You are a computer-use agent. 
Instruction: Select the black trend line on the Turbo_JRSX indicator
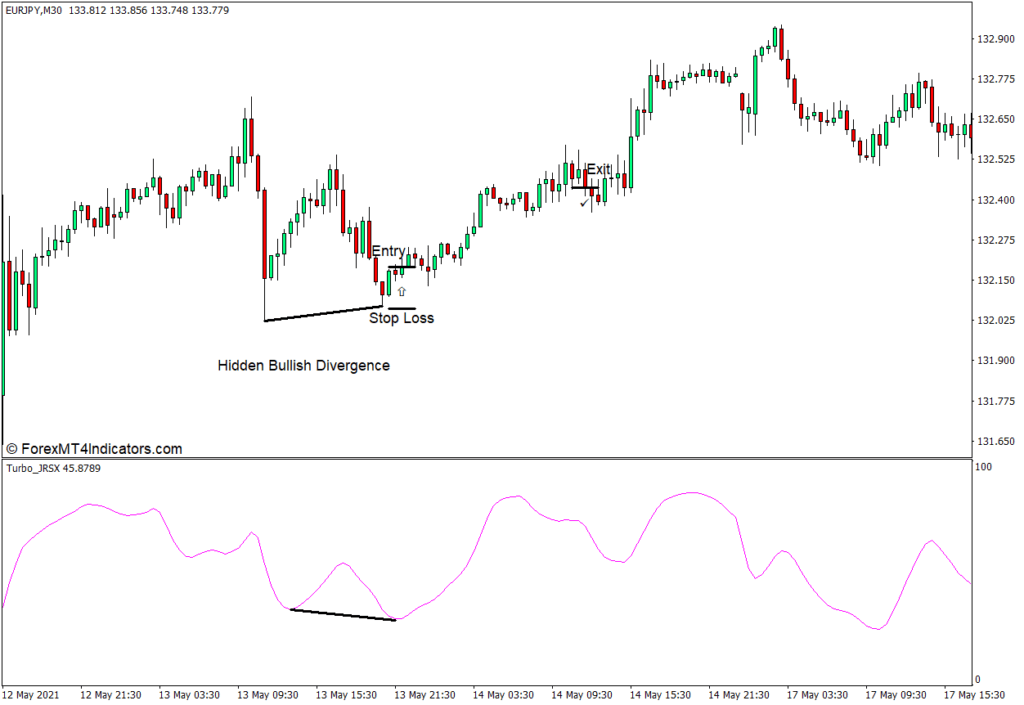[343, 615]
